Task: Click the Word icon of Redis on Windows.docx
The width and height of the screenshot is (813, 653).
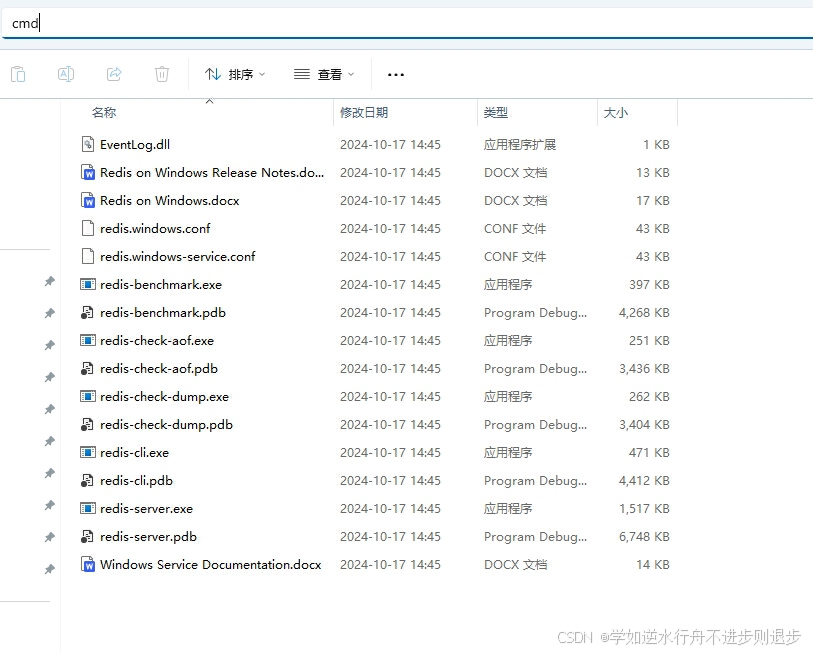Action: coord(88,200)
